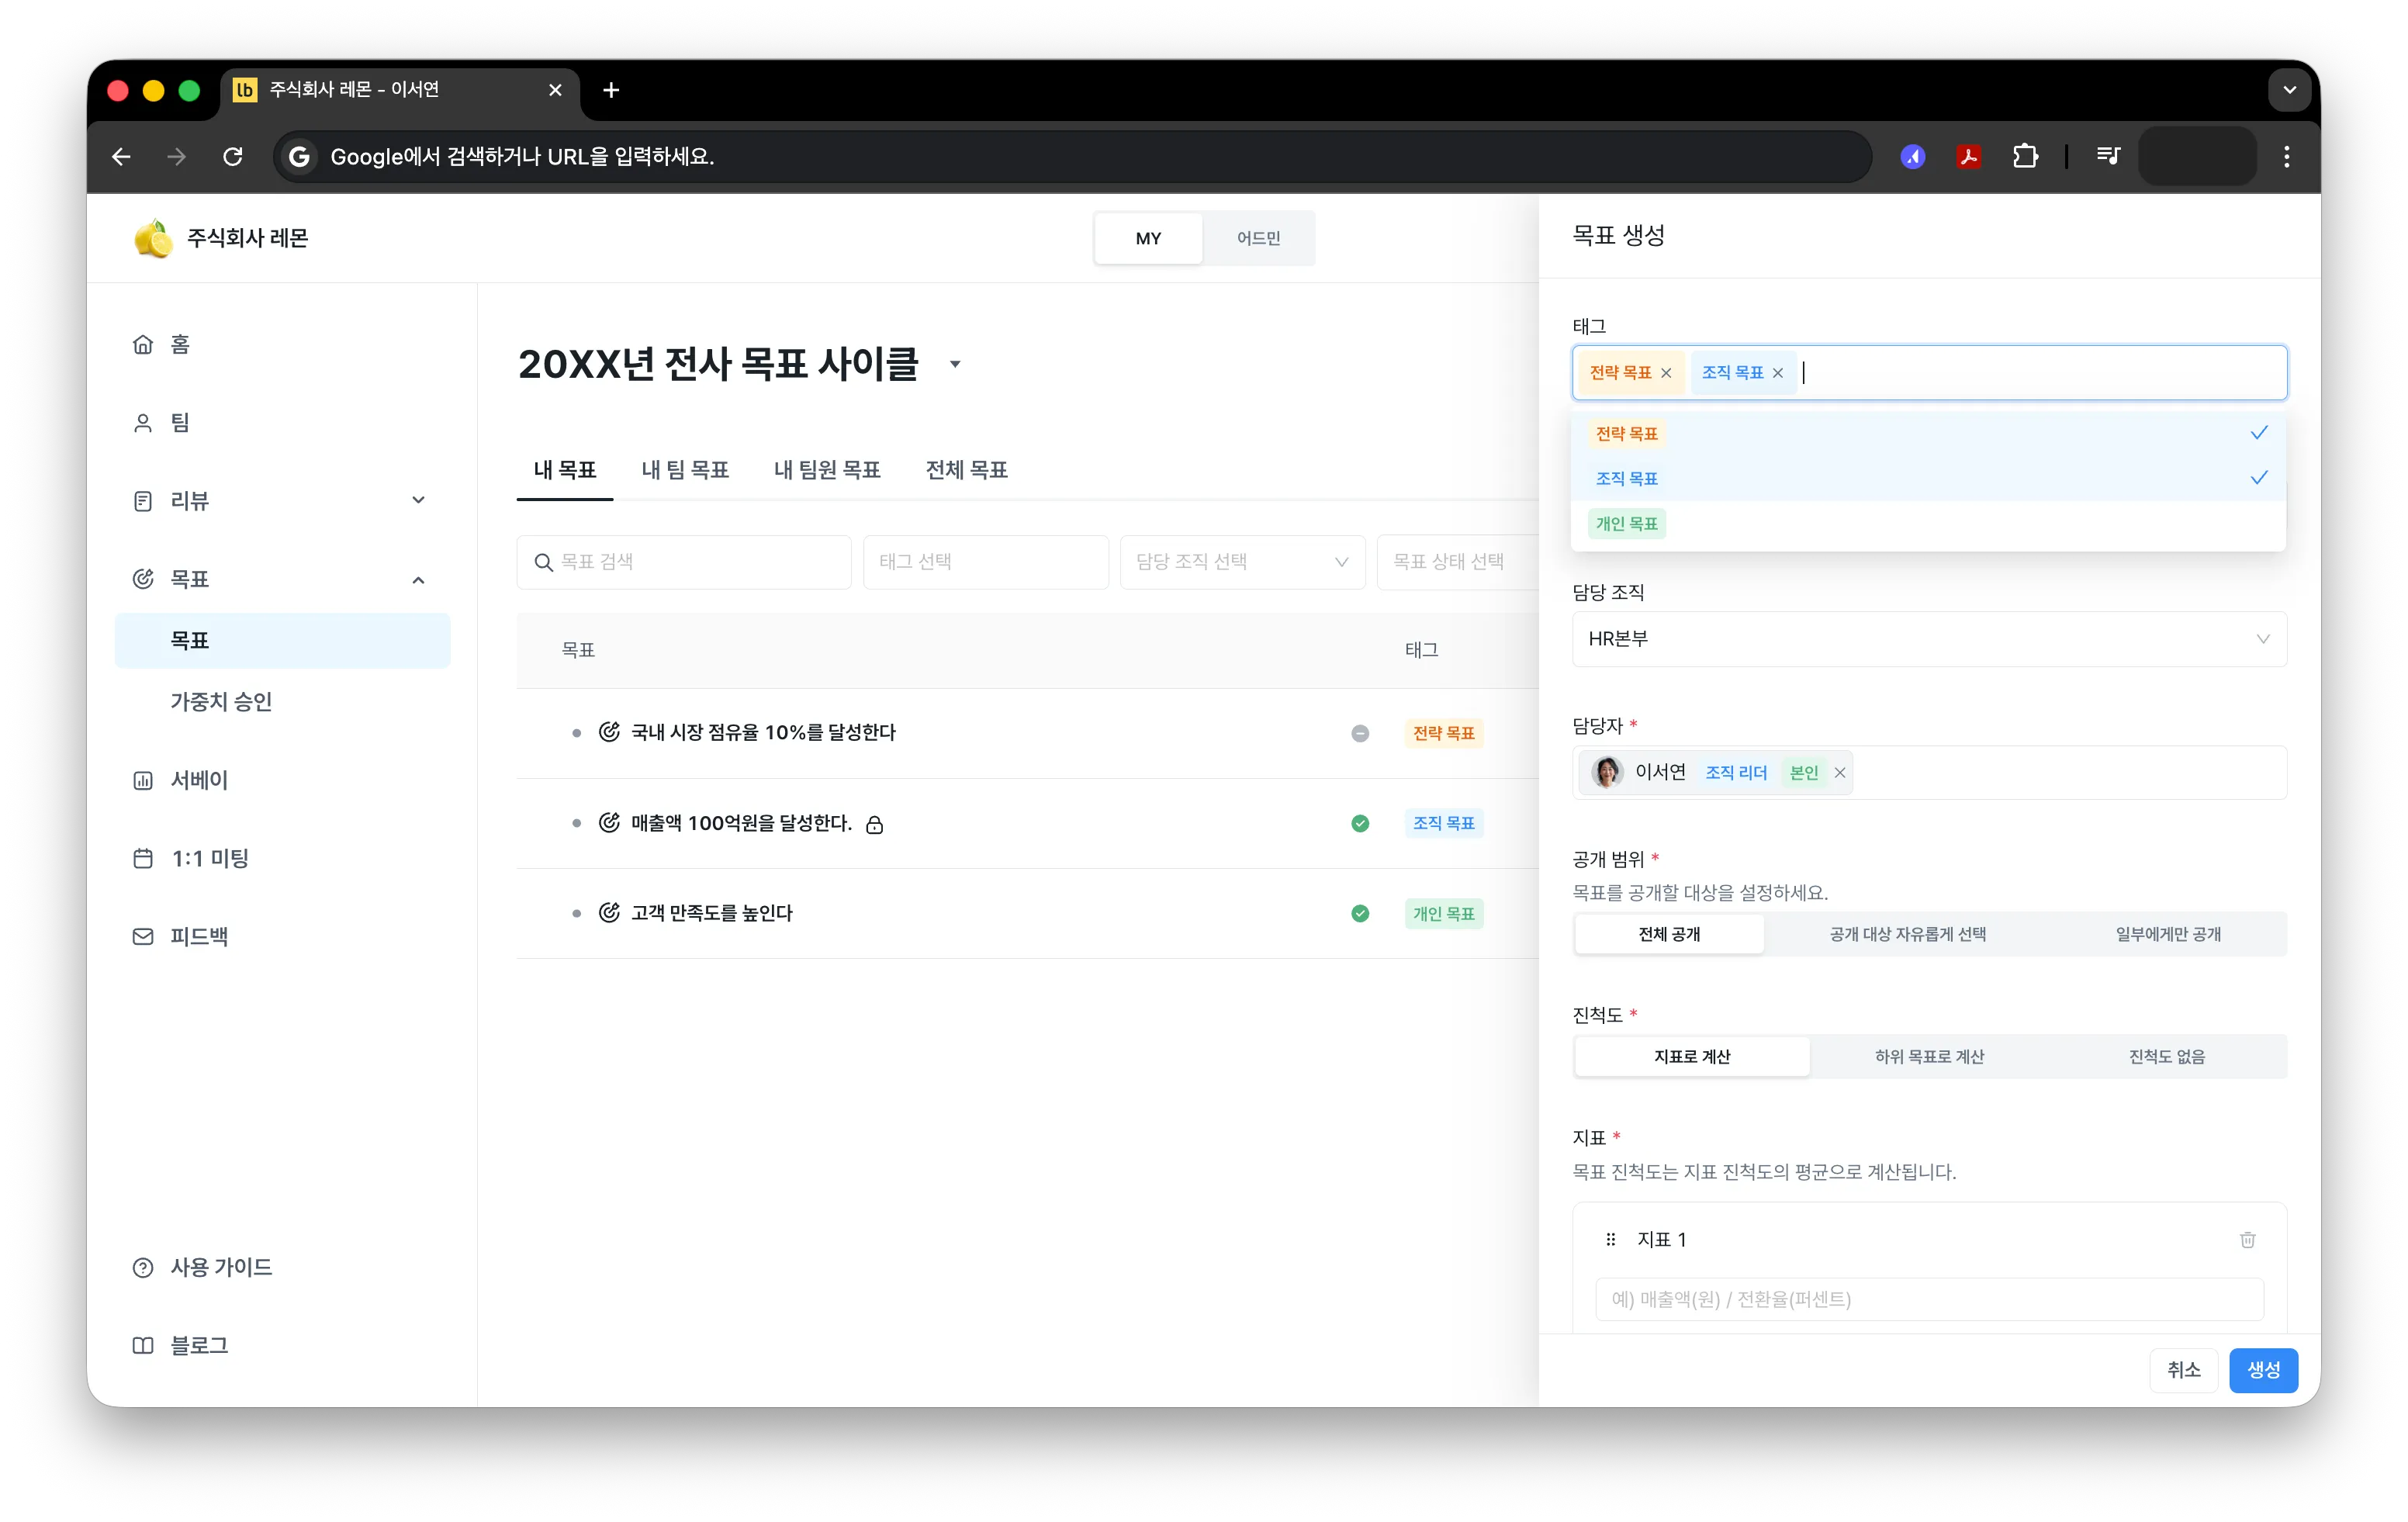Image resolution: width=2408 pixels, height=1522 pixels.
Task: Click the 취소 button
Action: [2184, 1370]
